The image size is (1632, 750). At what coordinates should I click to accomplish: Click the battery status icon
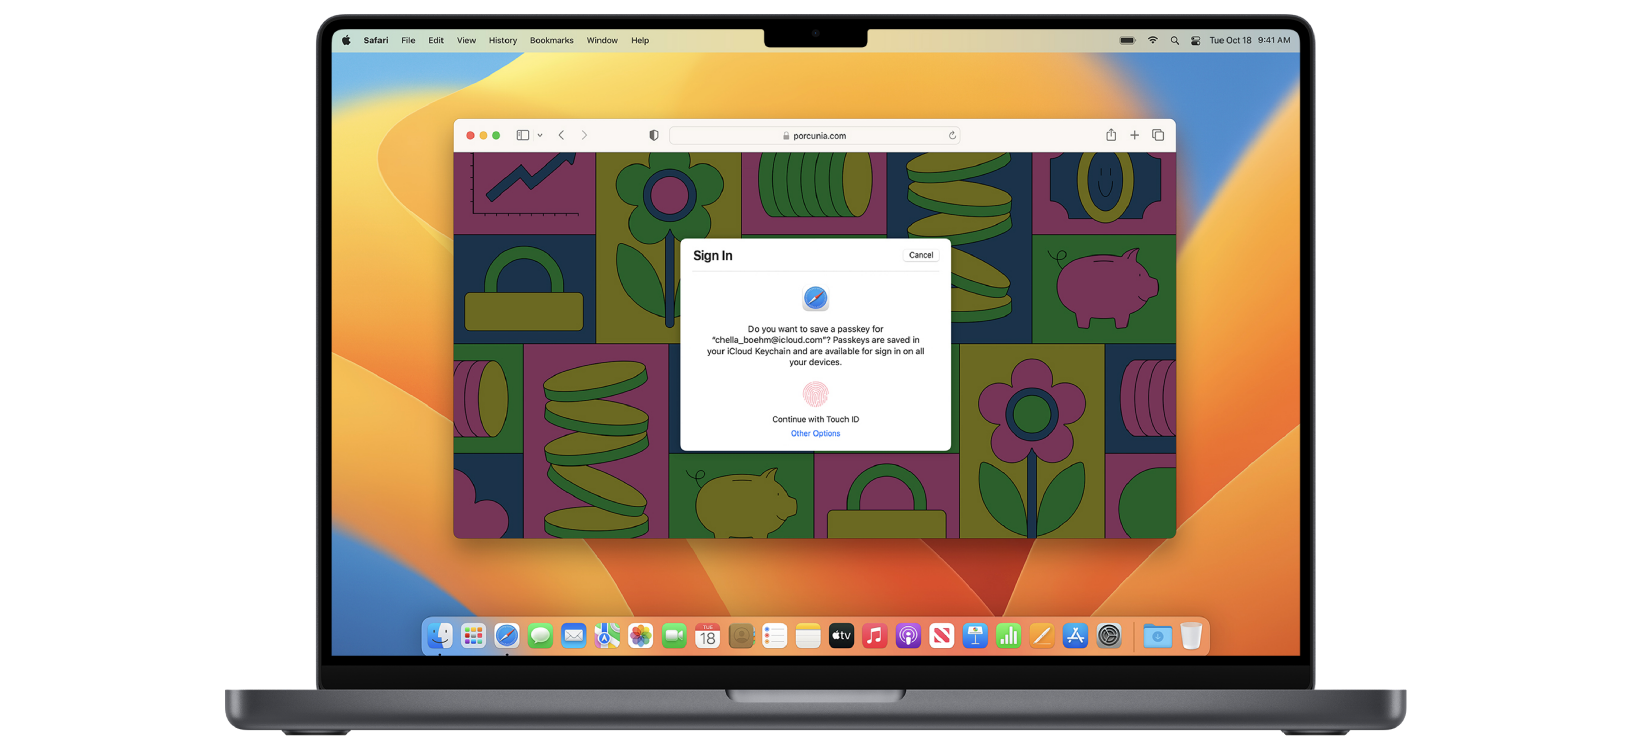[x=1127, y=41]
